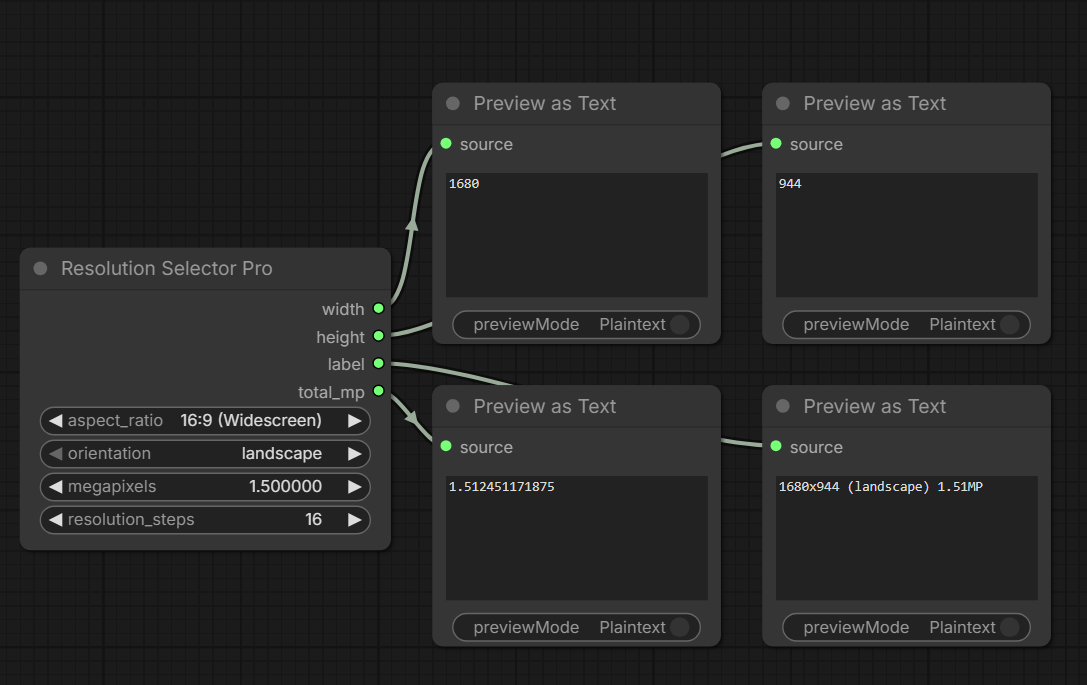Select title bar of the 944 preview node
1087x685 pixels.
tap(907, 104)
